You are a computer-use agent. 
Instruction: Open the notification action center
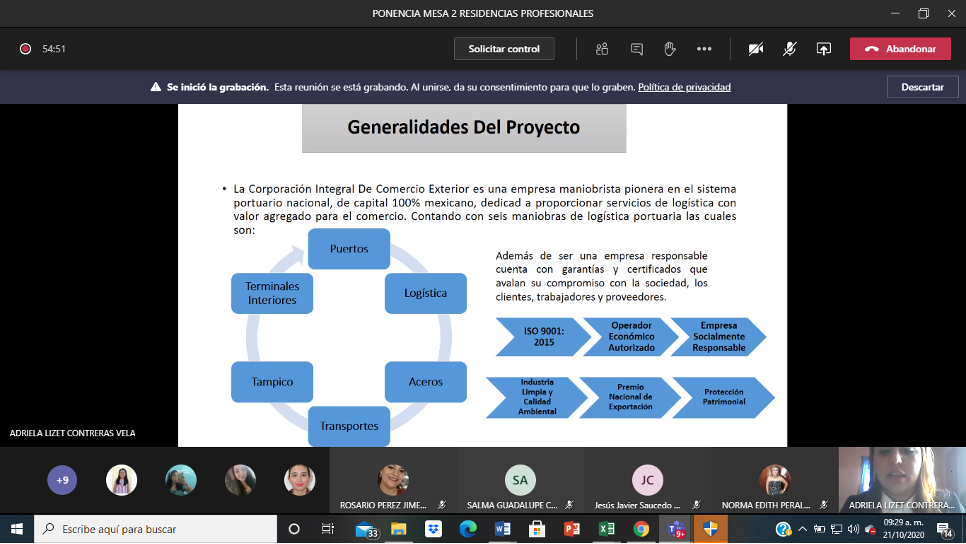(945, 529)
